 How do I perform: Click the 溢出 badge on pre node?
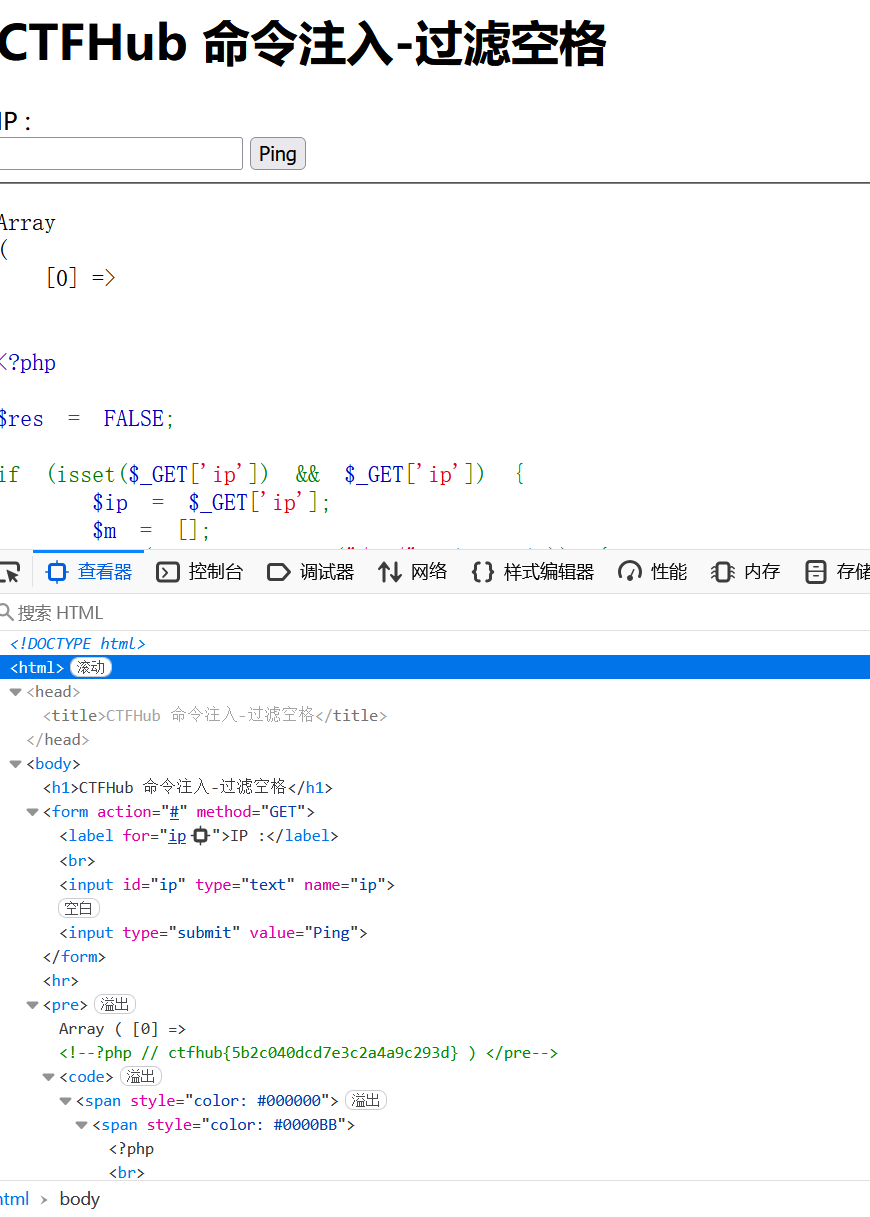click(115, 1005)
